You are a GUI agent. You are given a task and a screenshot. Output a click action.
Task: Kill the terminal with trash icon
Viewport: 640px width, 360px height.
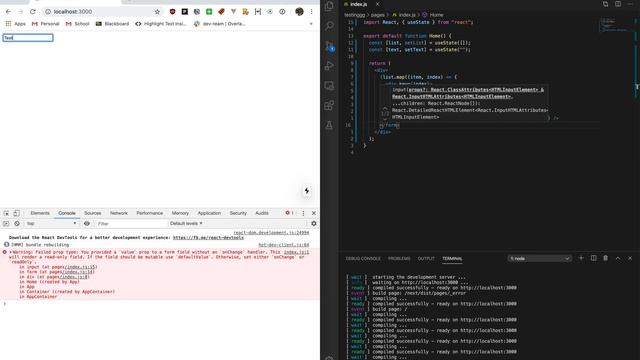(x=606, y=258)
